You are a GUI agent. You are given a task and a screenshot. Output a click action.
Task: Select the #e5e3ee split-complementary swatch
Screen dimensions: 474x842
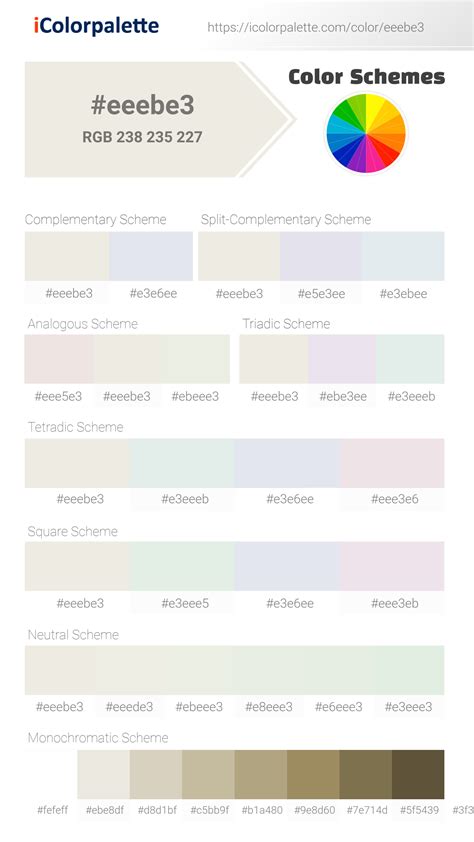(321, 256)
